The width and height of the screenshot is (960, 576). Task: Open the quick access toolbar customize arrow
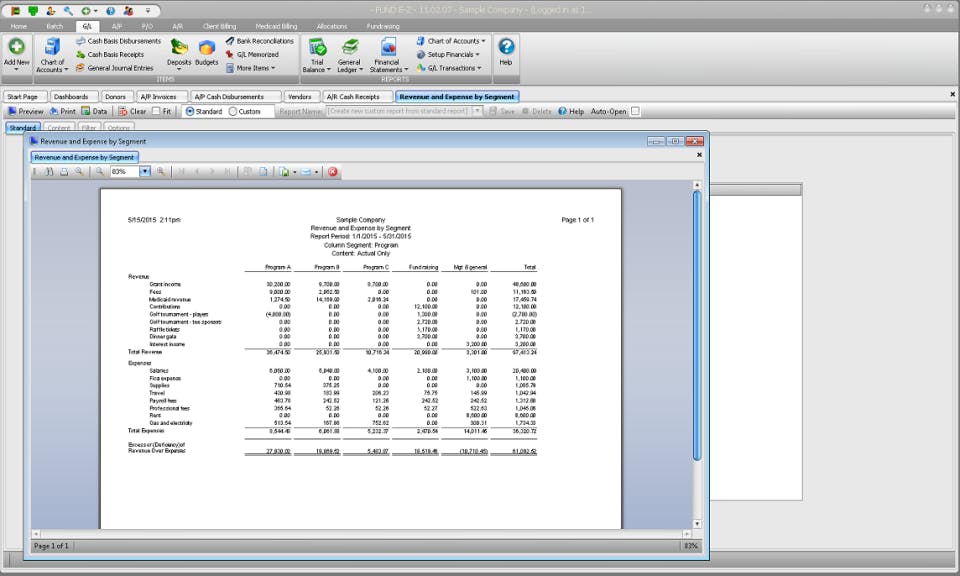(148, 11)
